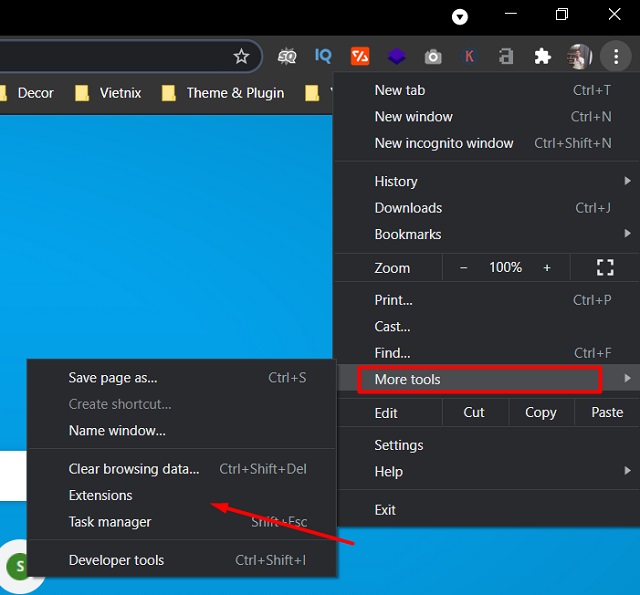Choose Print... from the menu
The height and width of the screenshot is (595, 640).
click(487, 300)
